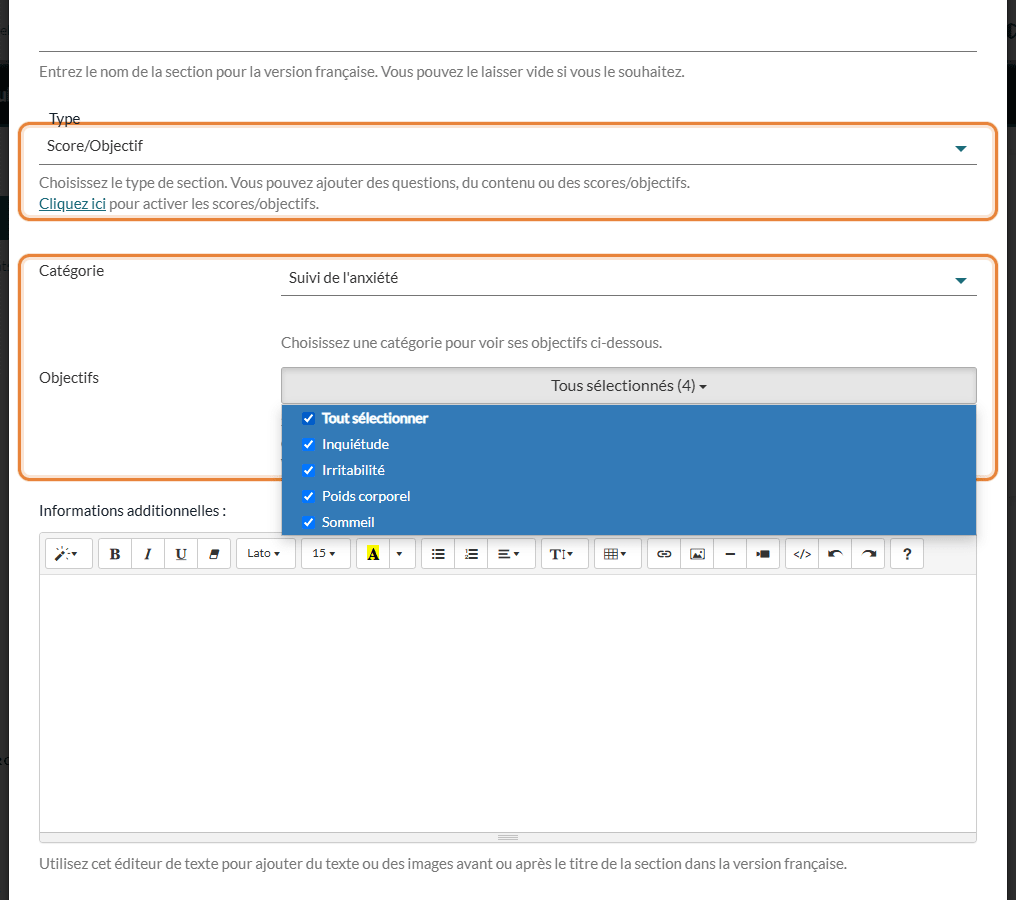Switch to code view with the </> icon
Screen dimensions: 1016x900
click(x=802, y=554)
